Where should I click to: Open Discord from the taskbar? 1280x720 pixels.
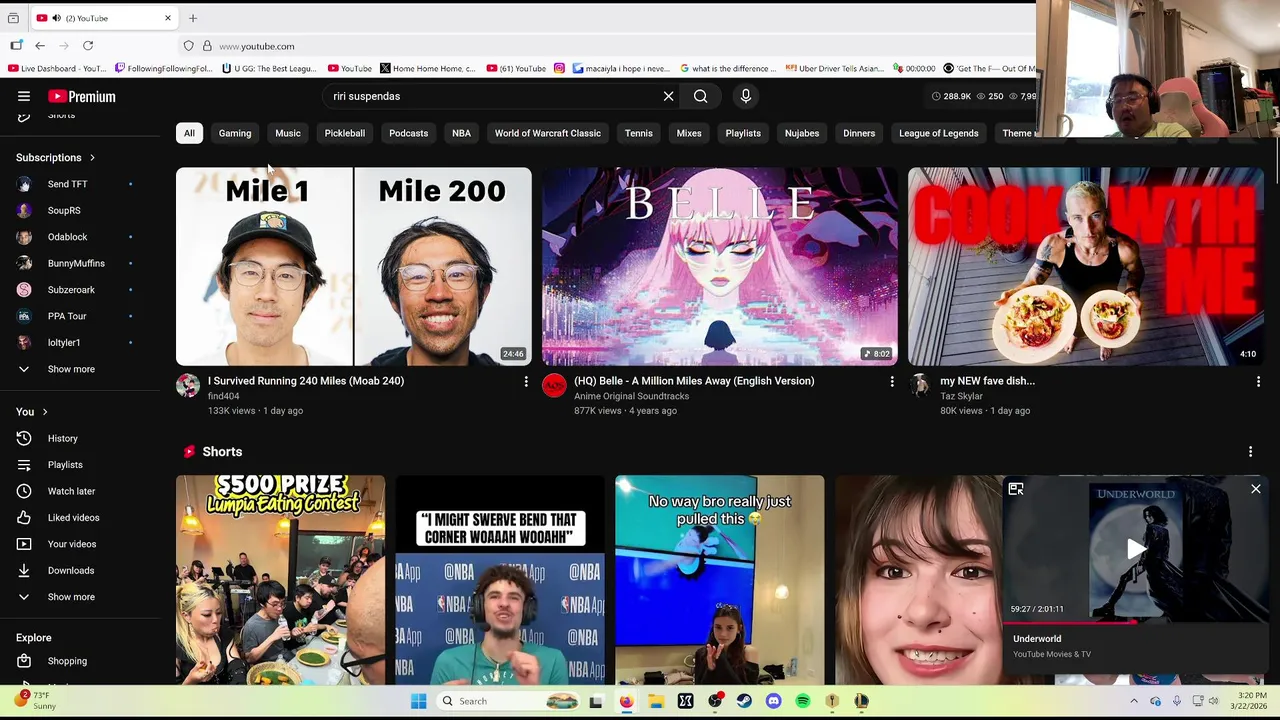tap(773, 701)
